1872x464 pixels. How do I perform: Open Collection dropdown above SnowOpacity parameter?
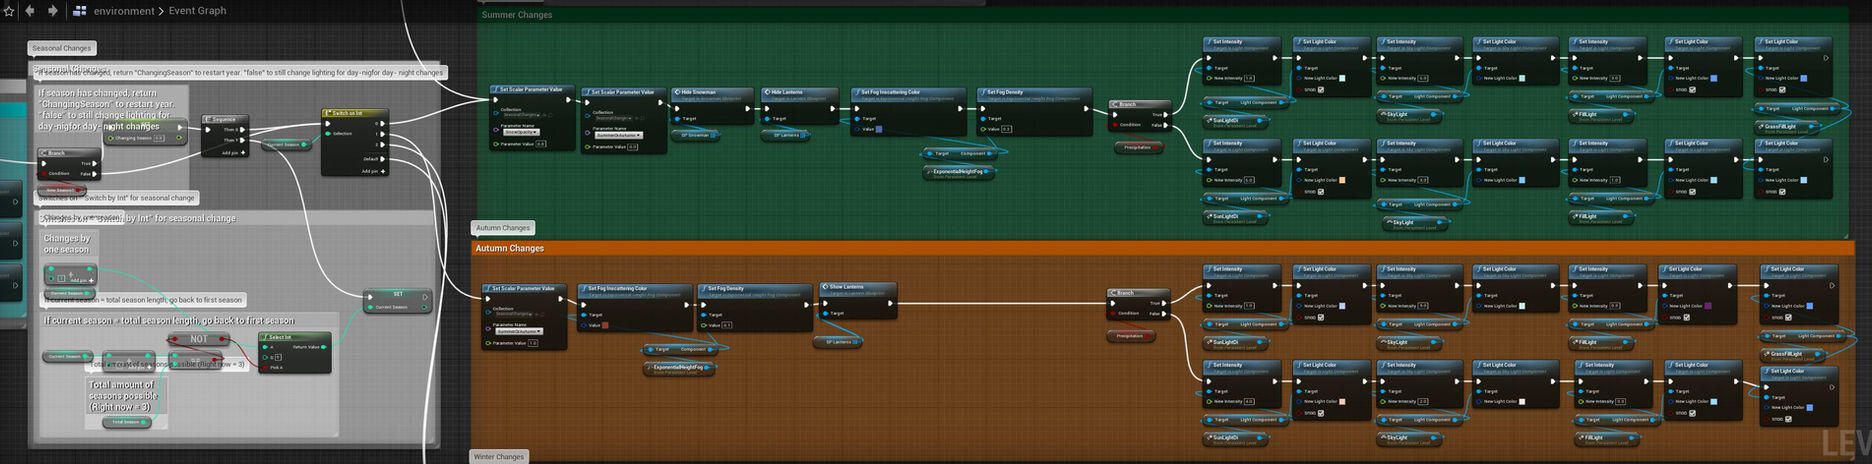click(520, 115)
